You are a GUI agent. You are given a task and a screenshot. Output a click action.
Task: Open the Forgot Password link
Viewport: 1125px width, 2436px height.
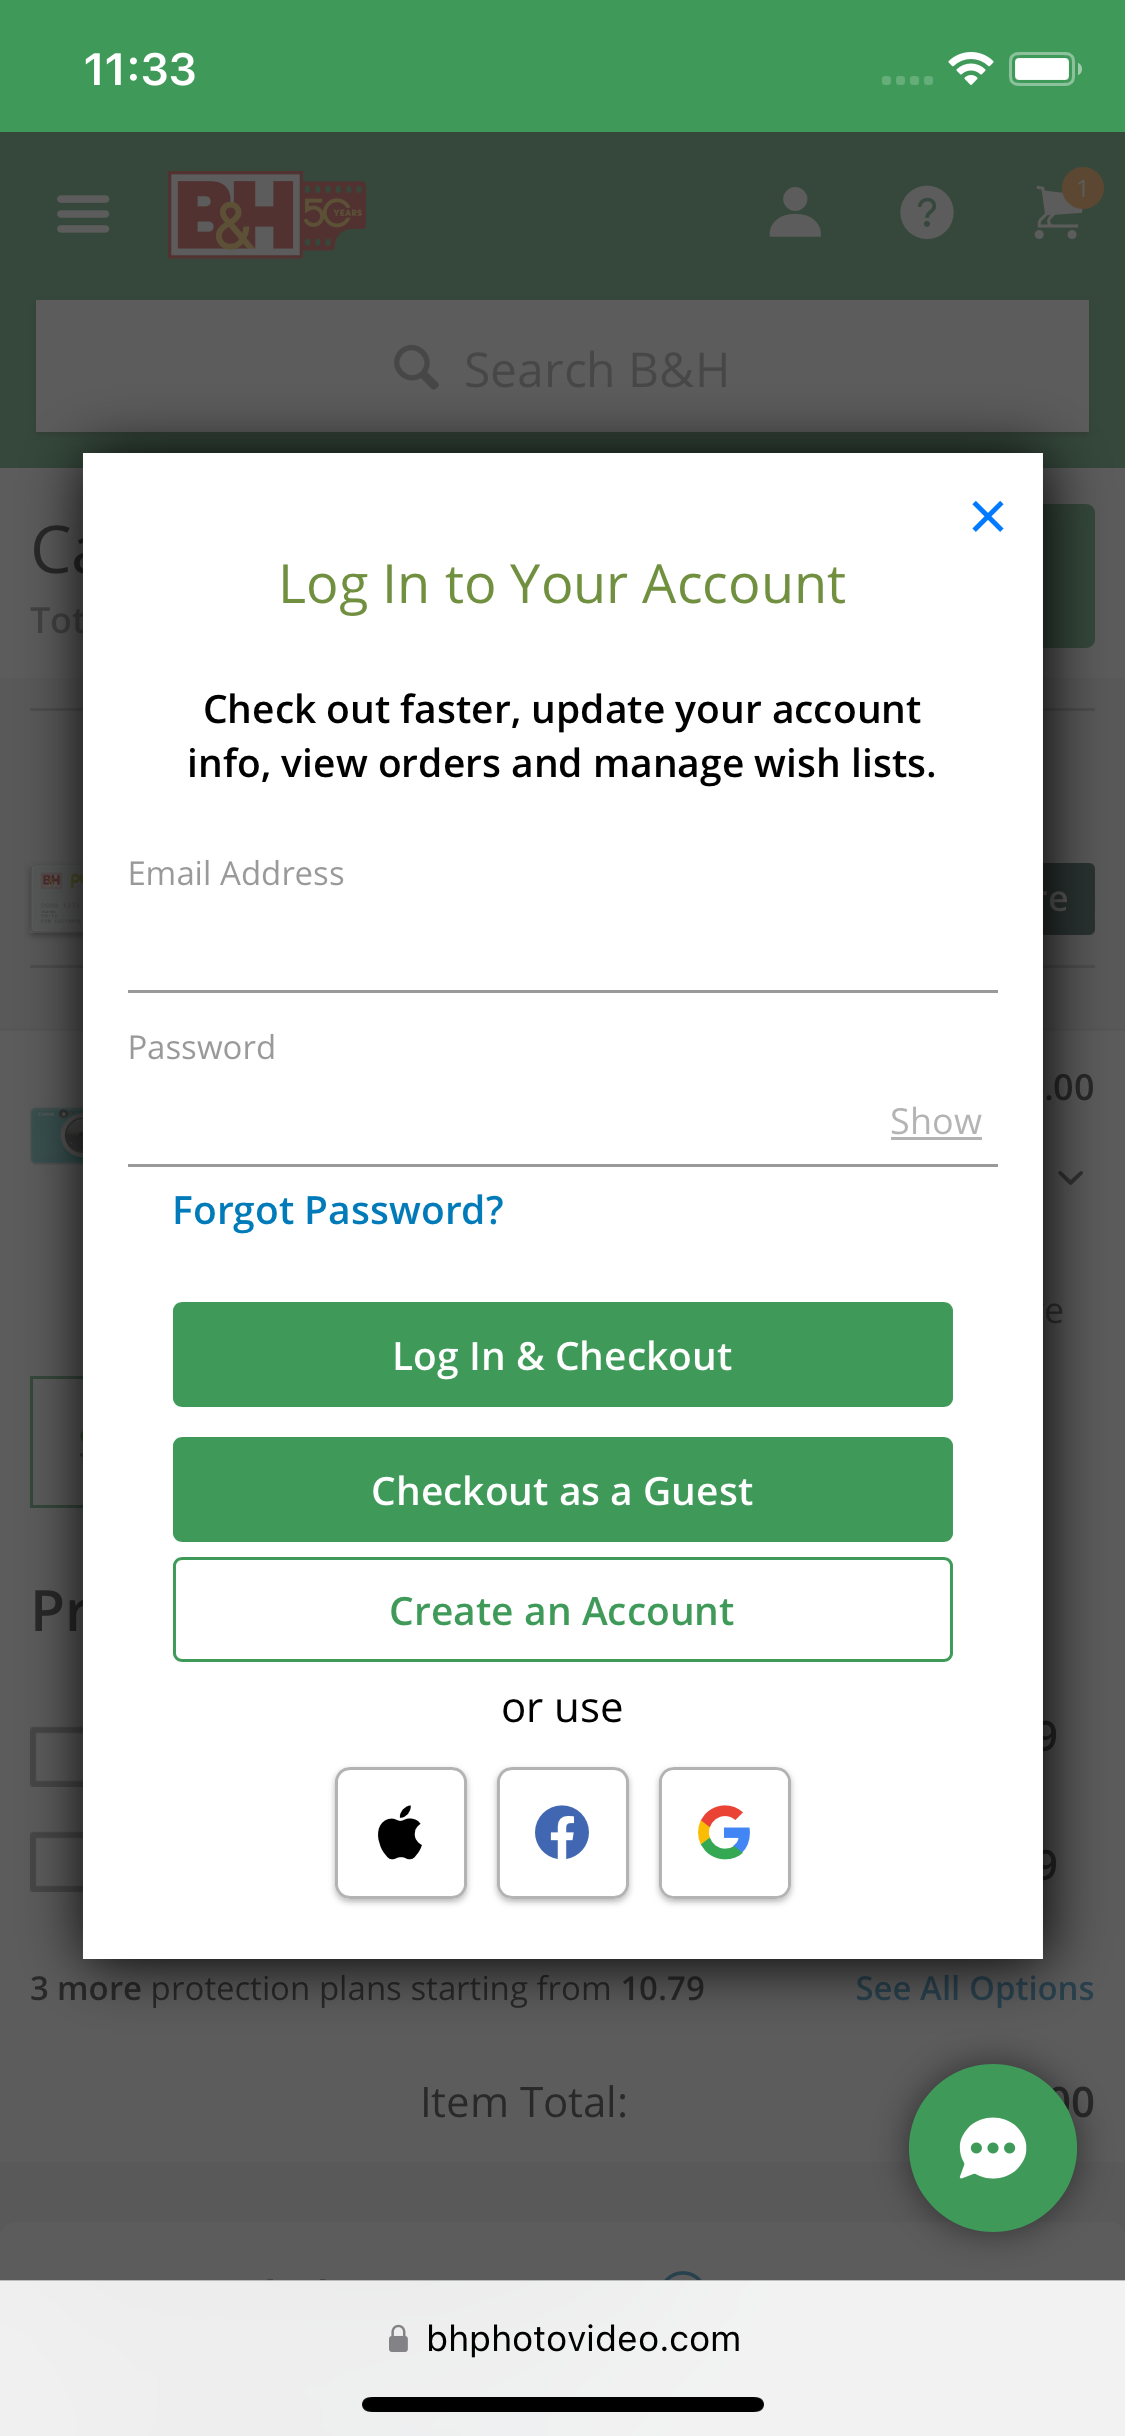pyautogui.click(x=338, y=1211)
